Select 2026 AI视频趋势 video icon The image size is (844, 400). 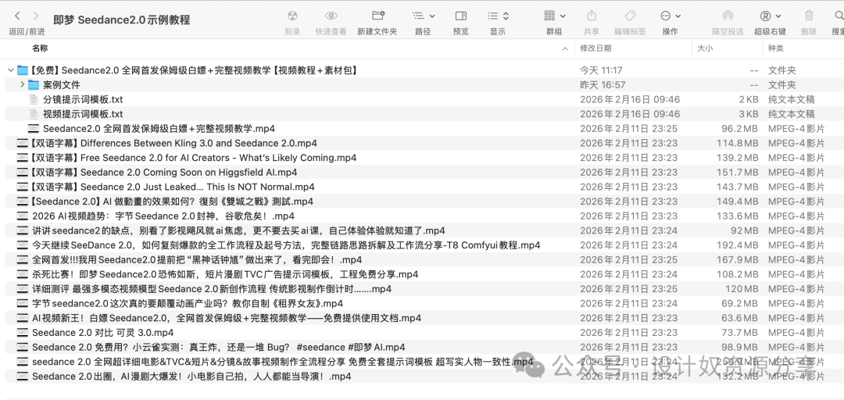click(22, 215)
